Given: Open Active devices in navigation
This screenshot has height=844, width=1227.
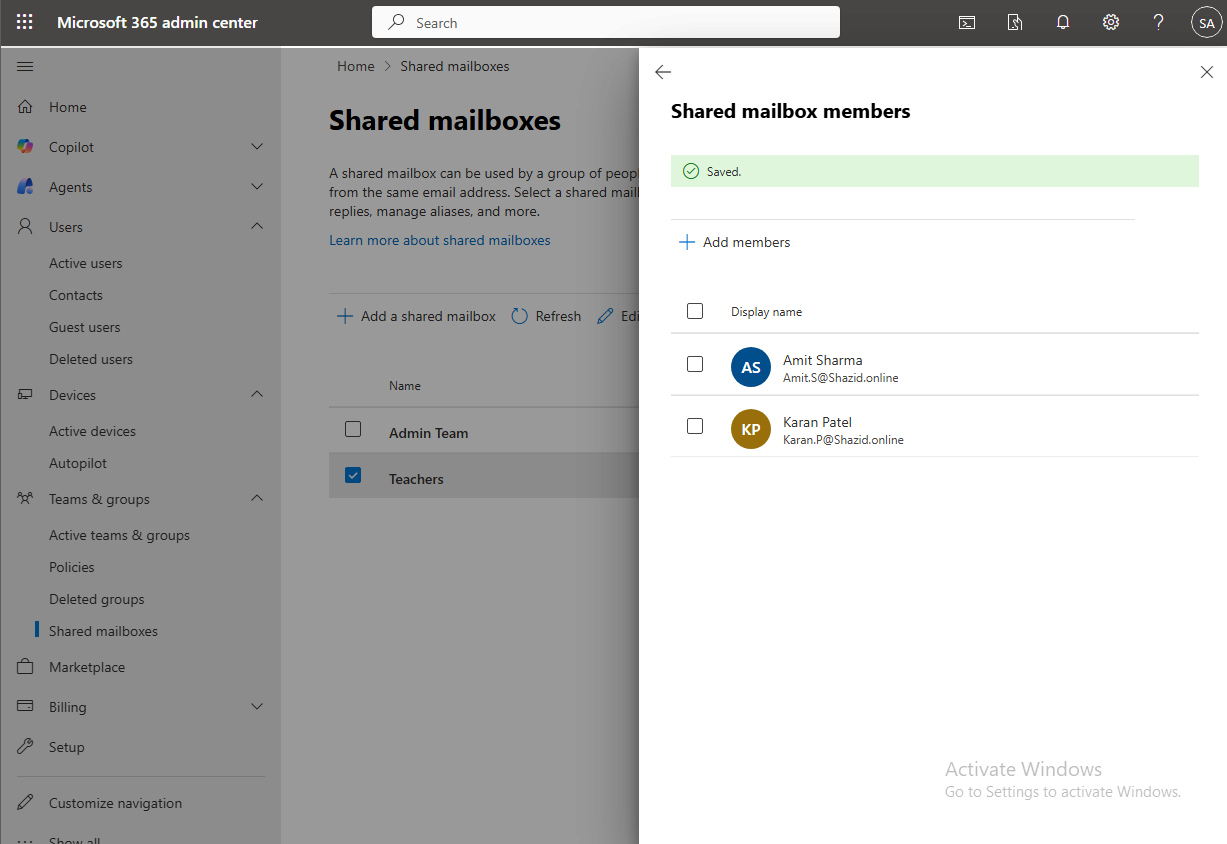Looking at the screenshot, I should (93, 431).
